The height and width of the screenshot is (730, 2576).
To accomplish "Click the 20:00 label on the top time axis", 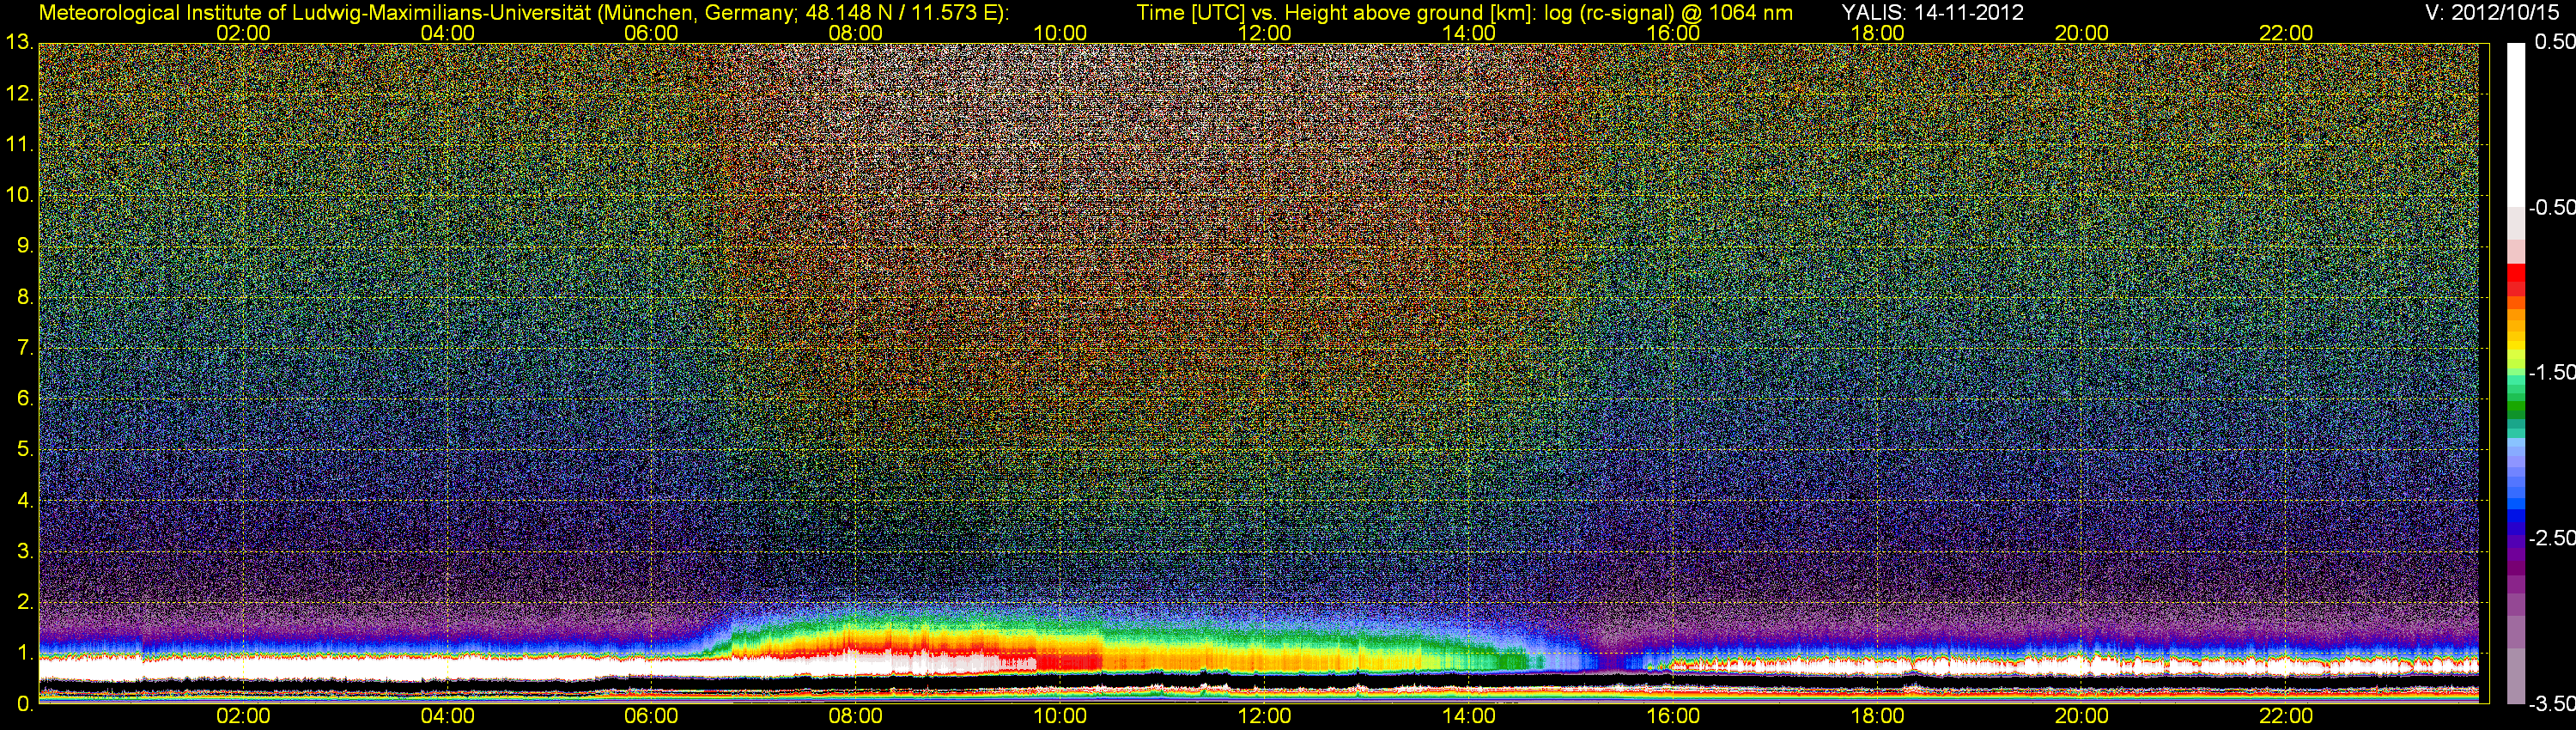I will [x=2082, y=33].
